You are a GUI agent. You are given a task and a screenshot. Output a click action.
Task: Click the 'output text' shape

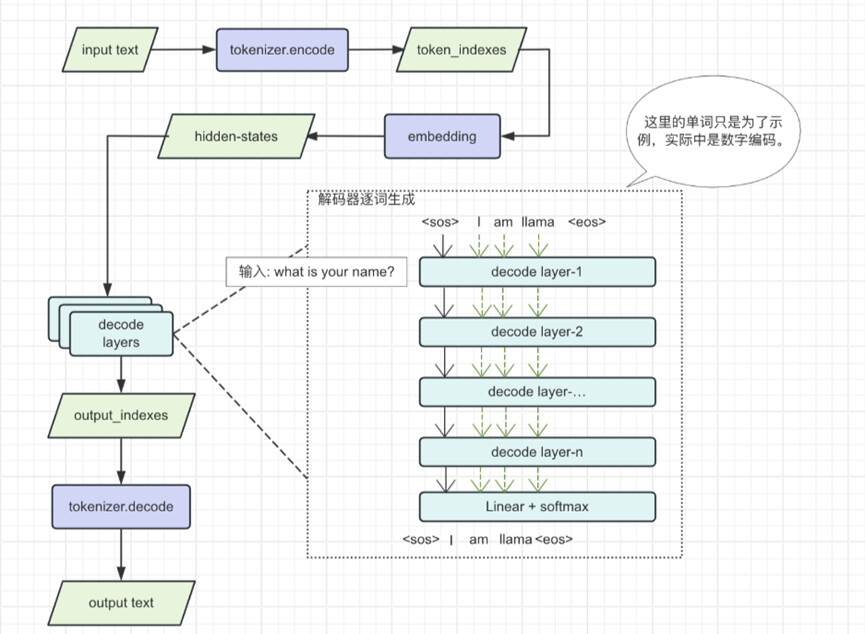point(121,602)
